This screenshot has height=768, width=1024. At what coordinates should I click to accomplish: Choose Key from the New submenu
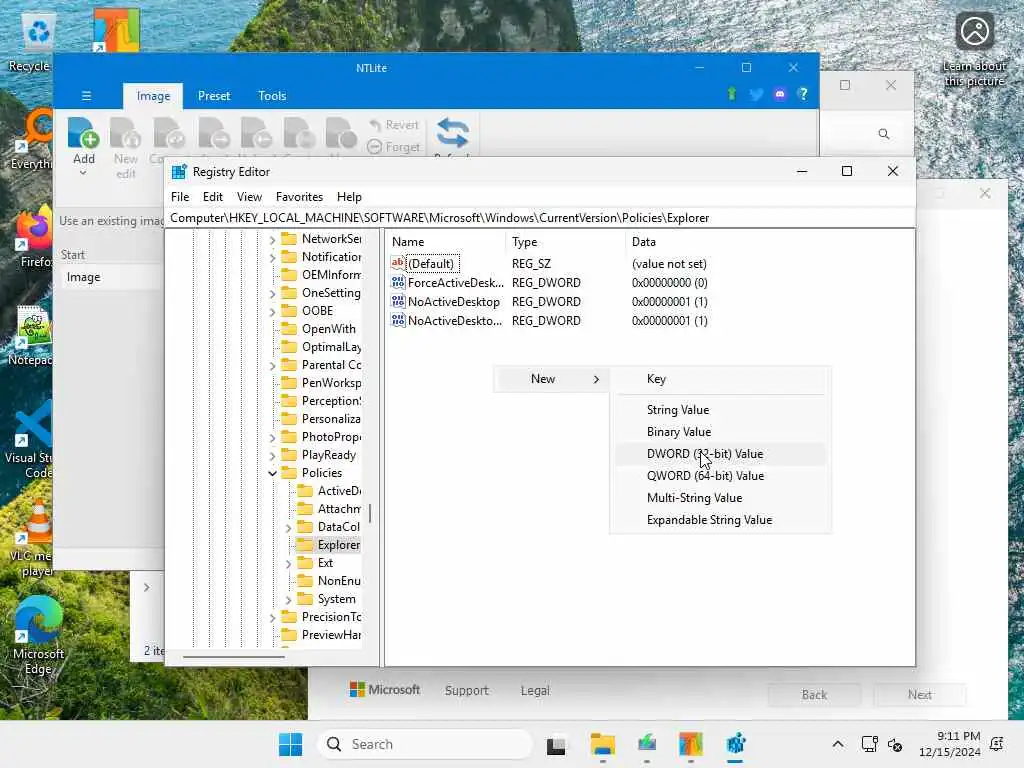pos(720,379)
